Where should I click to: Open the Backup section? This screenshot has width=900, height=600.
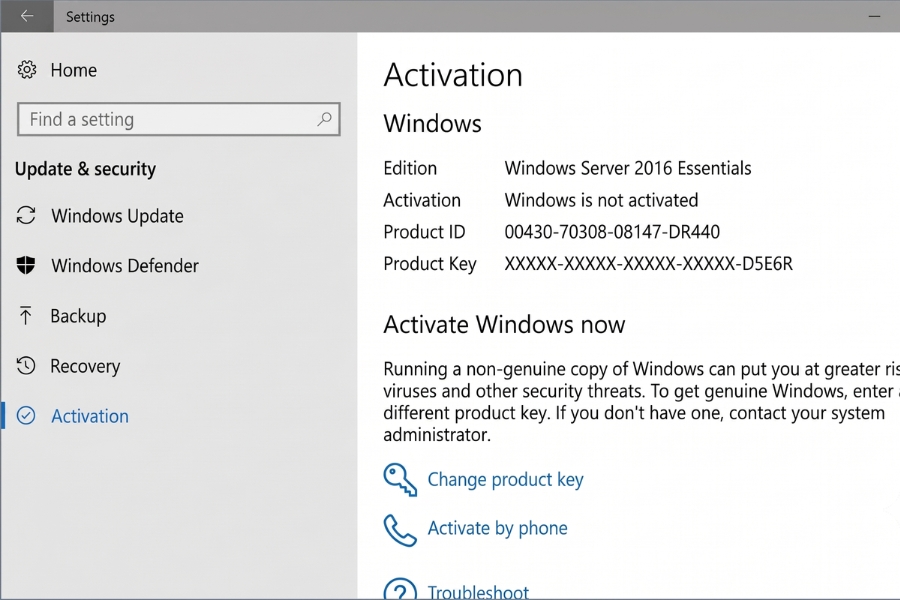[x=78, y=316]
